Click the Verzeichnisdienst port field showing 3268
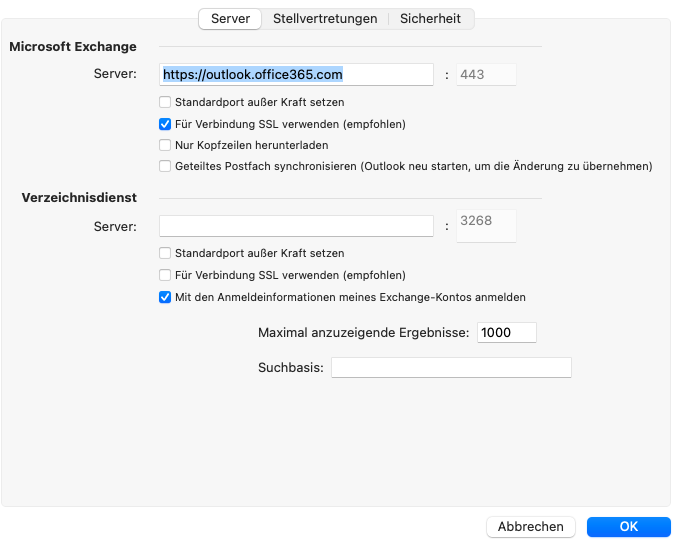Screen dimensions: 676x548 pos(486,225)
